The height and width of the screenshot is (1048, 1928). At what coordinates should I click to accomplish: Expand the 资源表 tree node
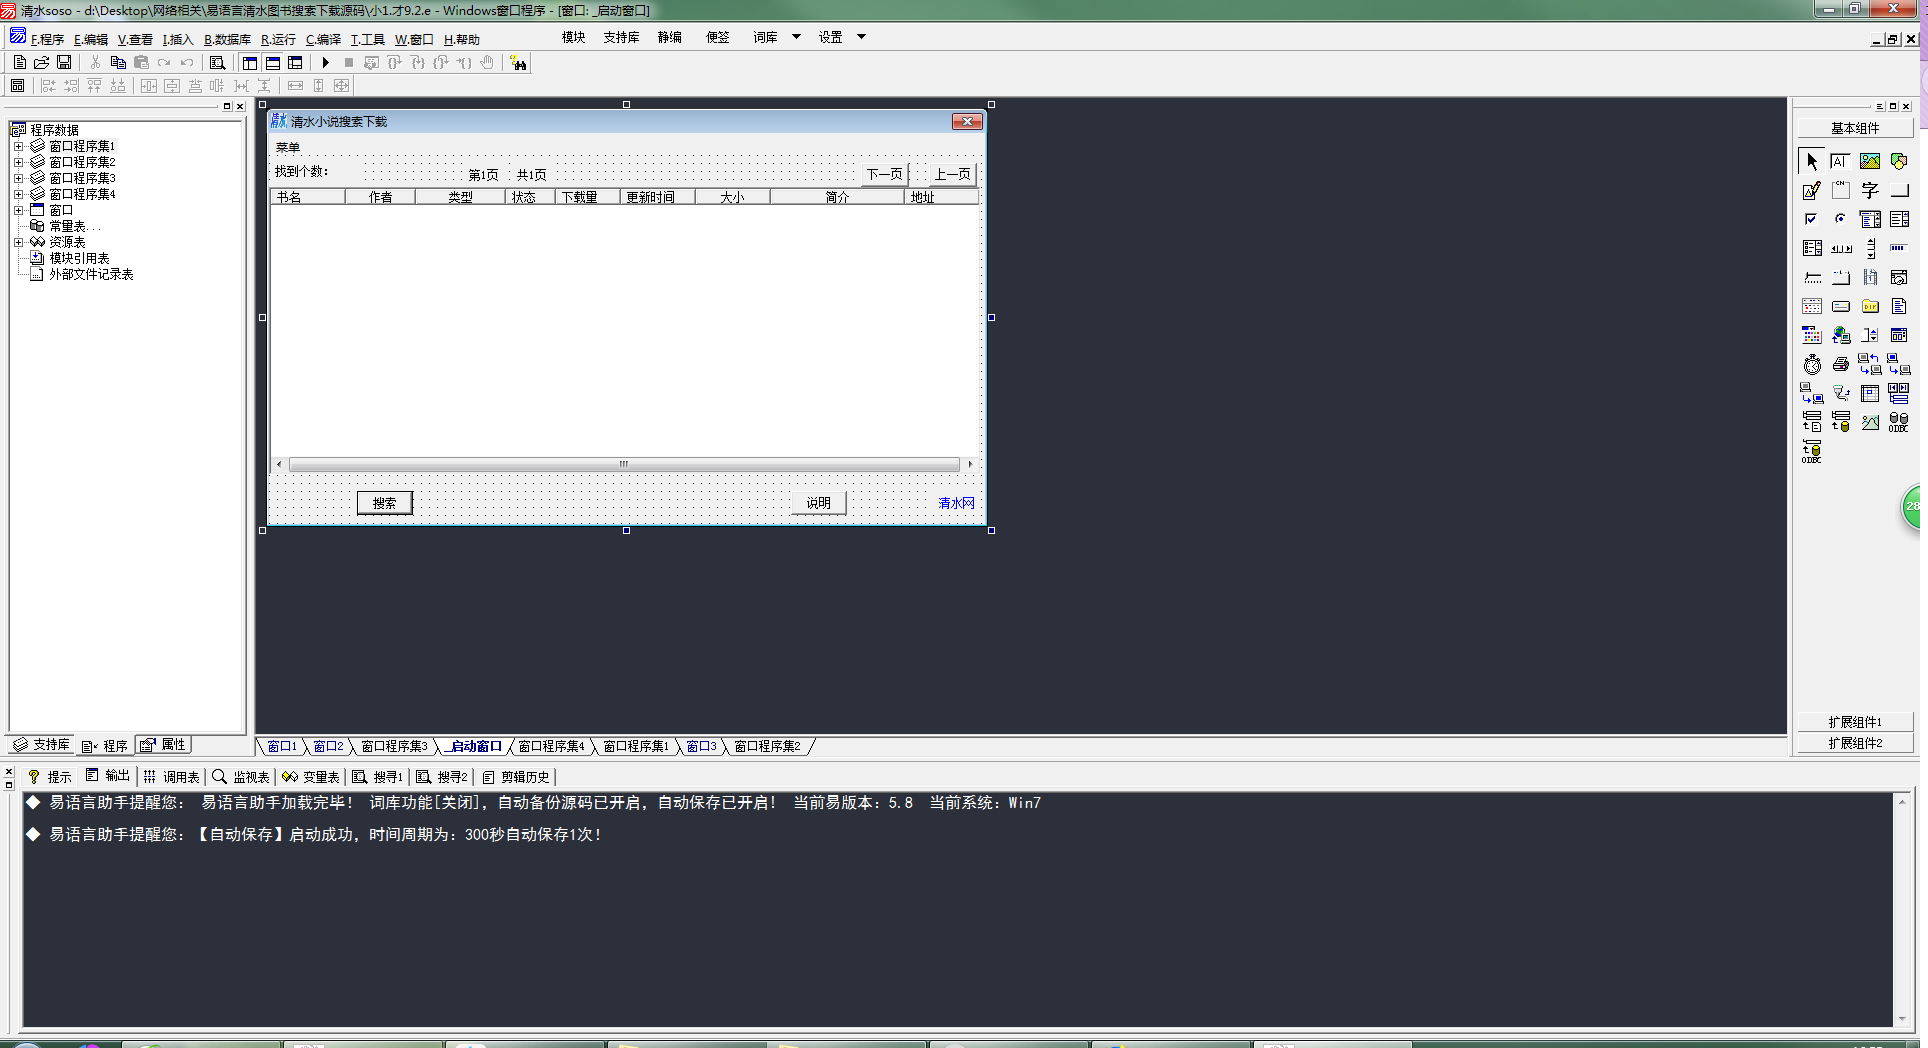pyautogui.click(x=18, y=242)
